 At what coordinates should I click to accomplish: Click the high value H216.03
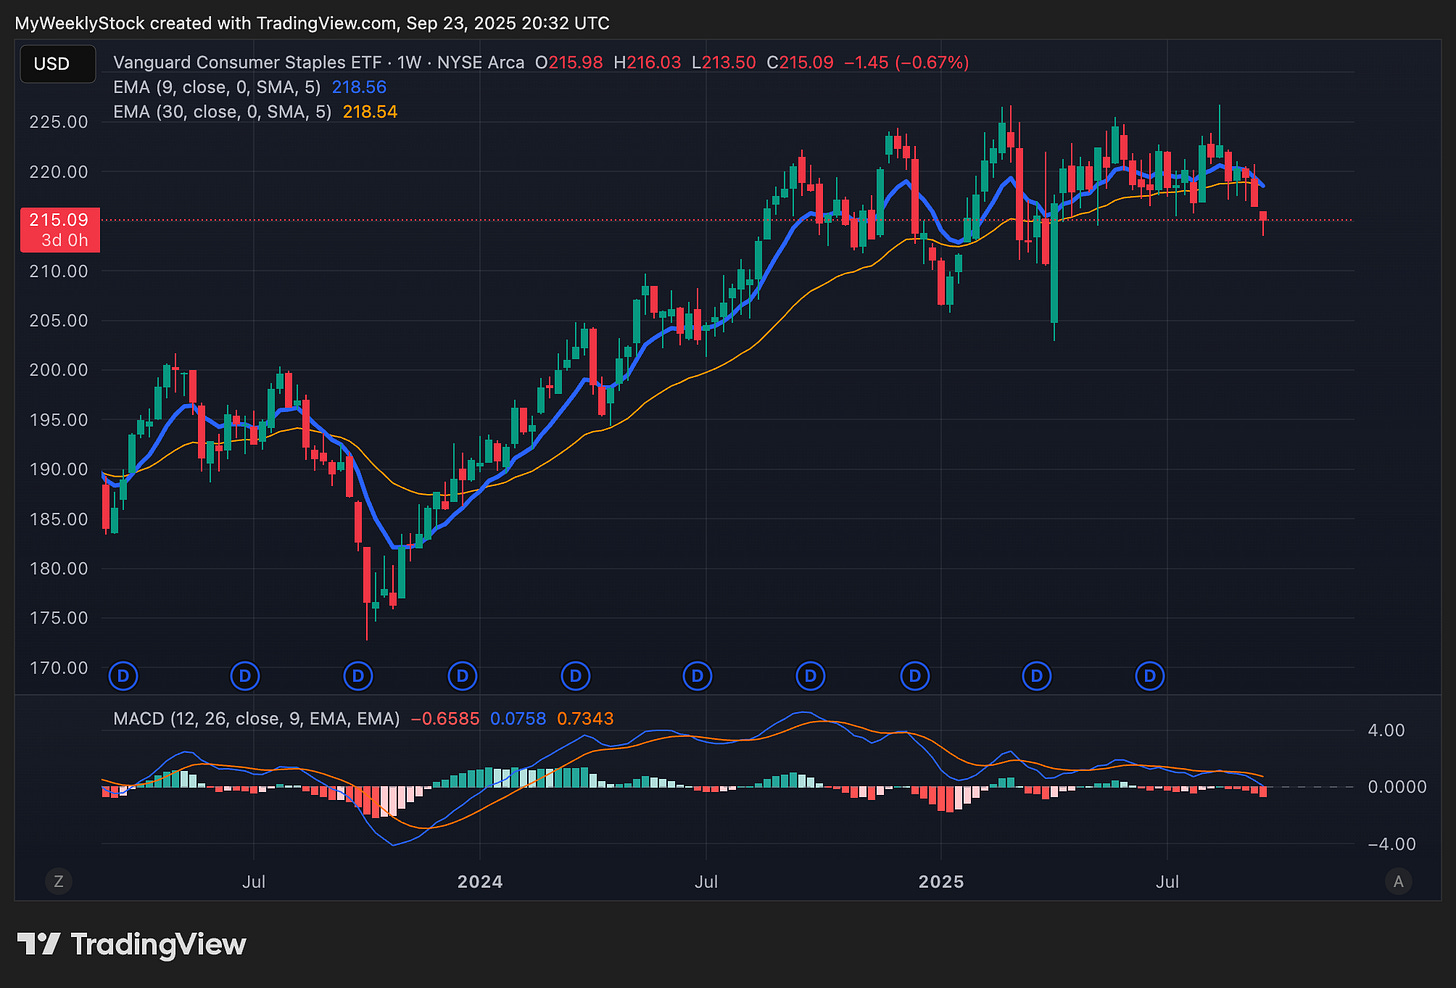pos(647,62)
